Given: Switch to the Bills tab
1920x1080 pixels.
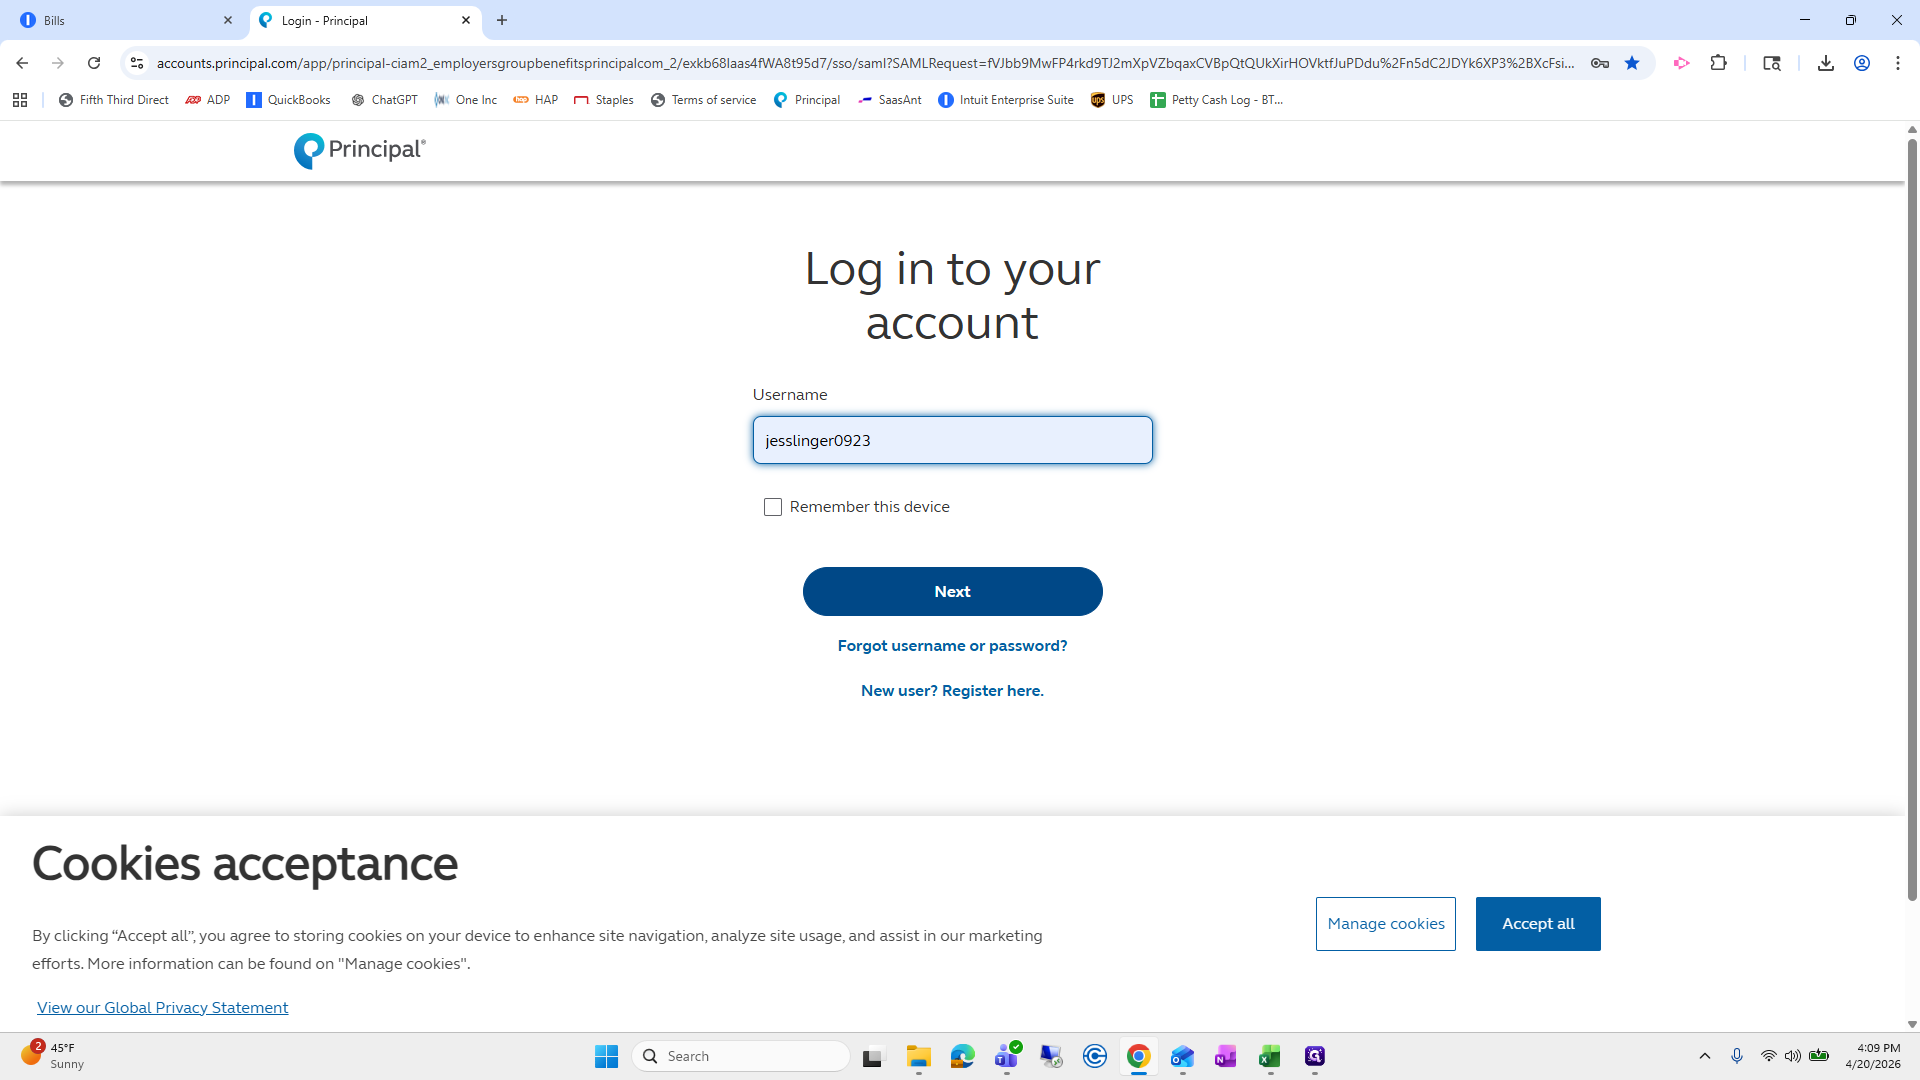Looking at the screenshot, I should (x=120, y=20).
